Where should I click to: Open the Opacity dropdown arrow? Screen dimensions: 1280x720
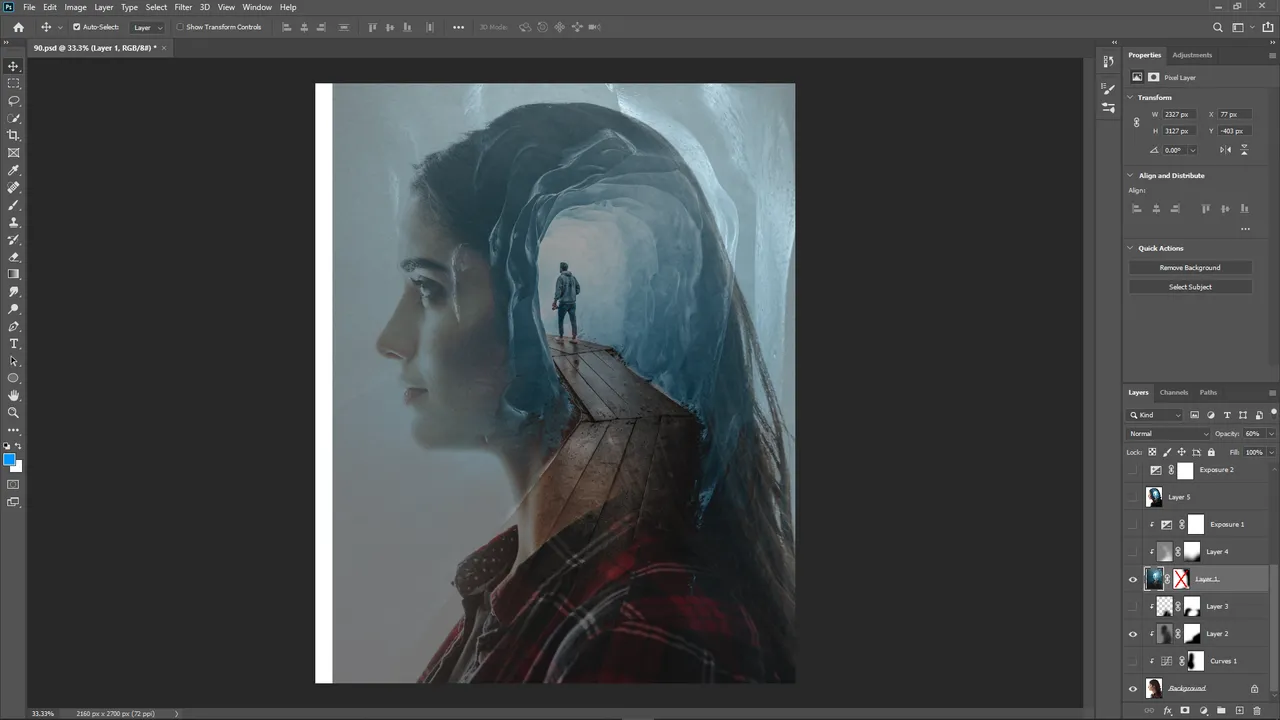point(1271,434)
